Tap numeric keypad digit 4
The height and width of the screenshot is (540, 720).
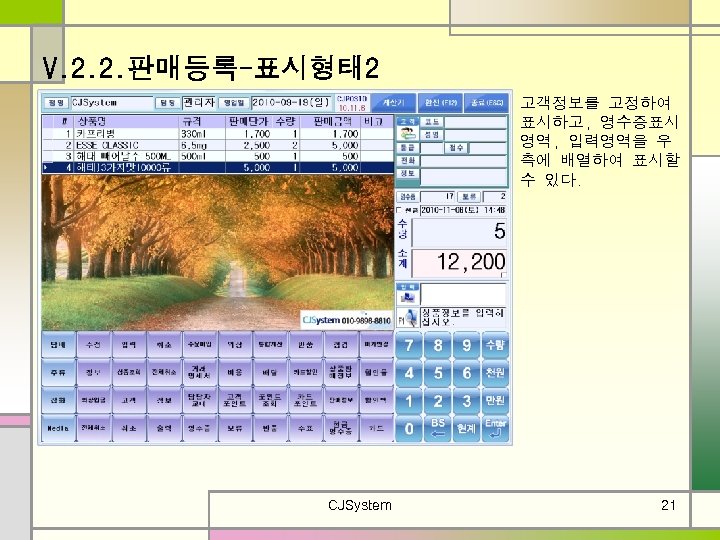click(409, 372)
